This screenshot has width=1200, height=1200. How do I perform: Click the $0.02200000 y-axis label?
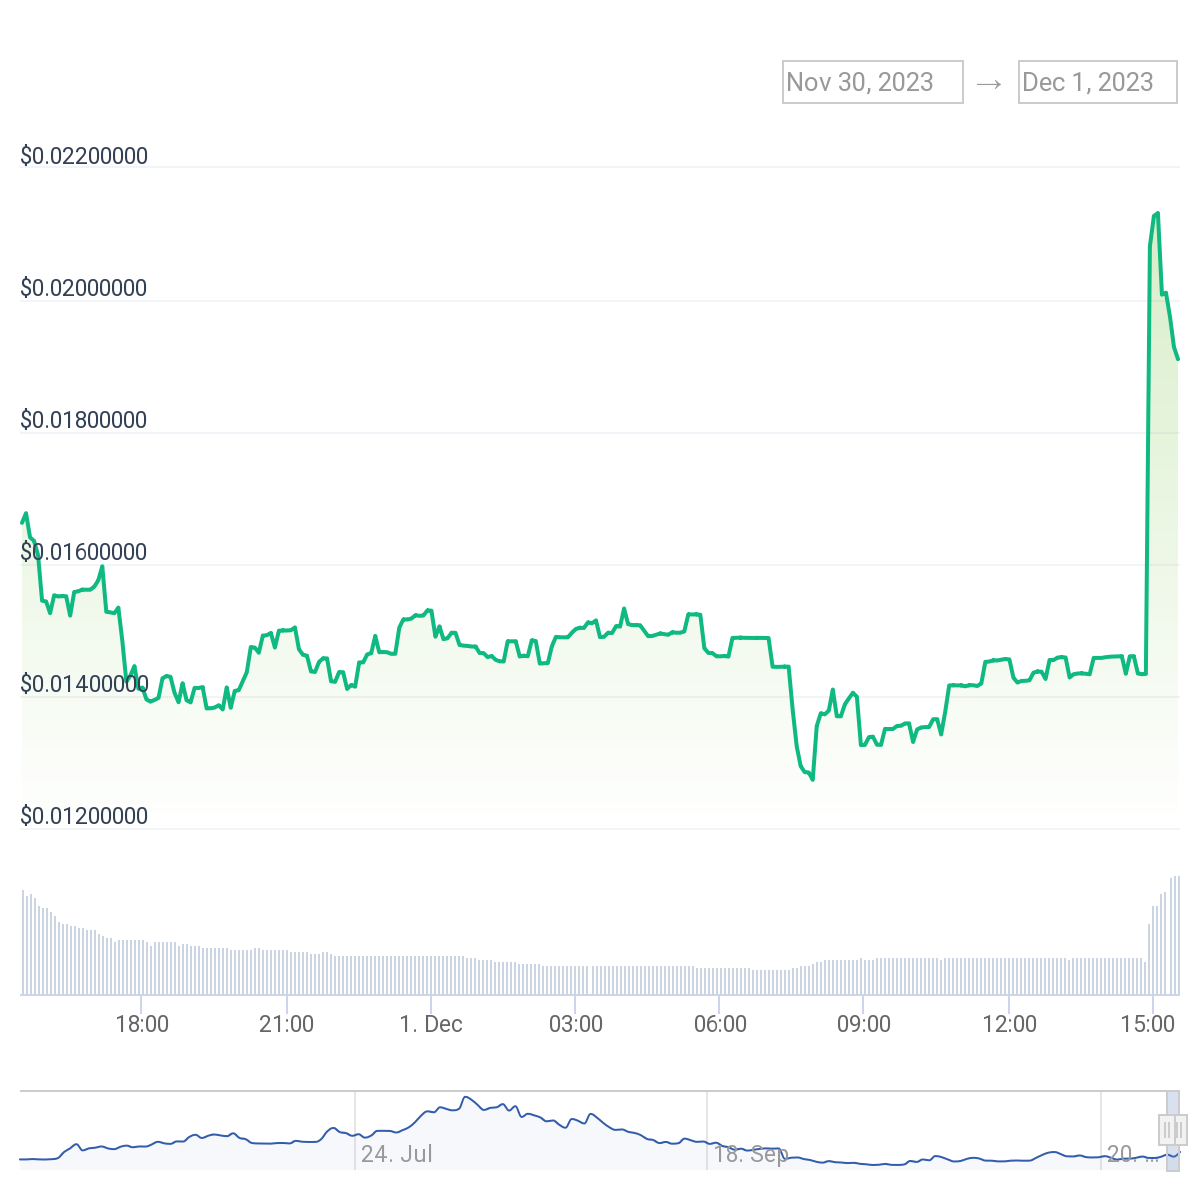click(84, 157)
